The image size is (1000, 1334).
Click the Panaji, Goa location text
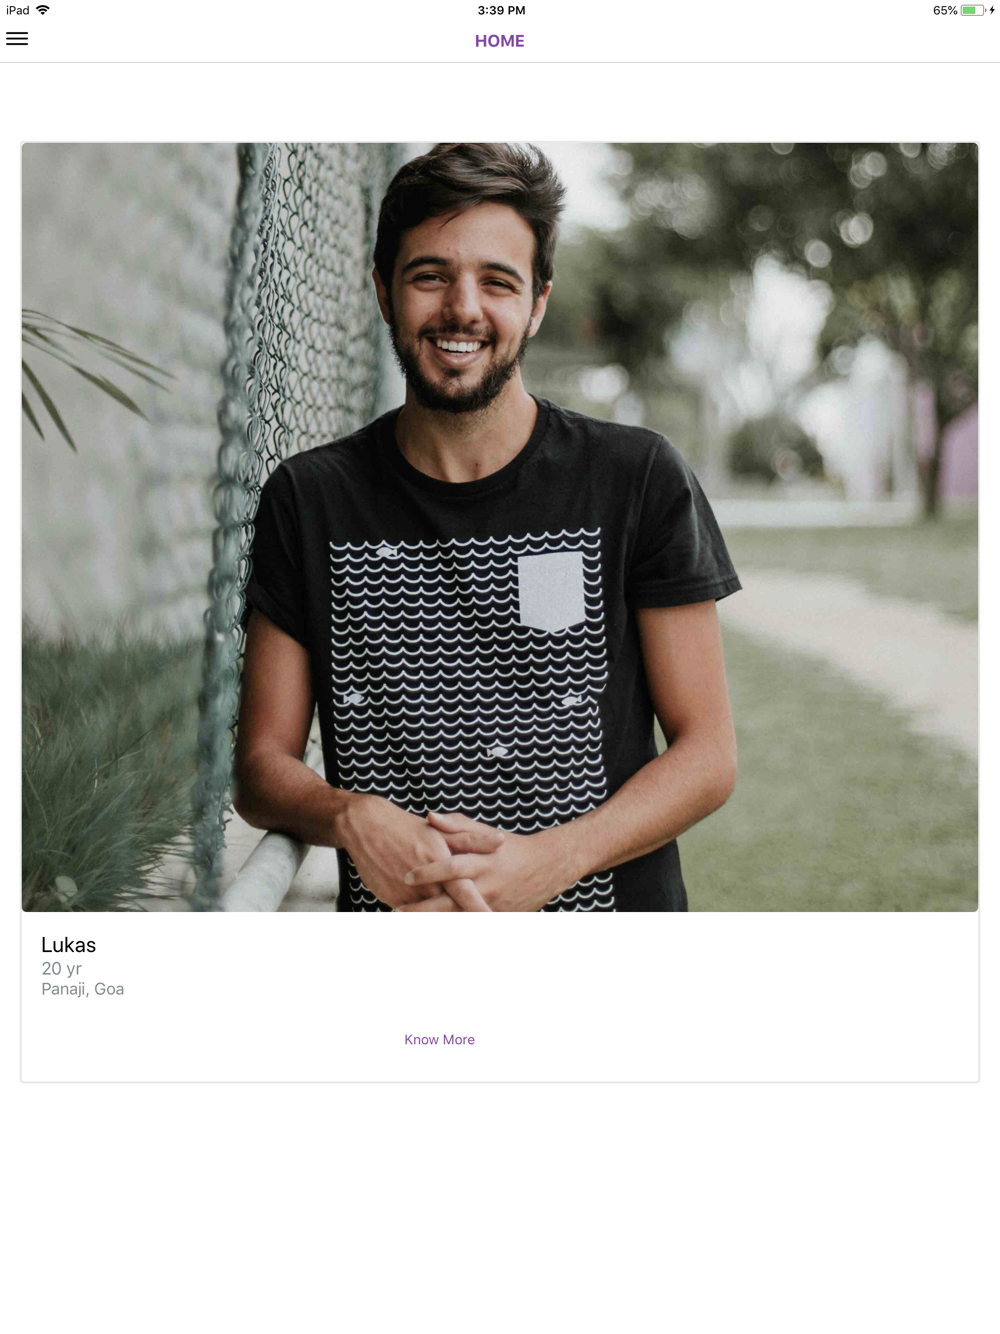[x=82, y=989]
